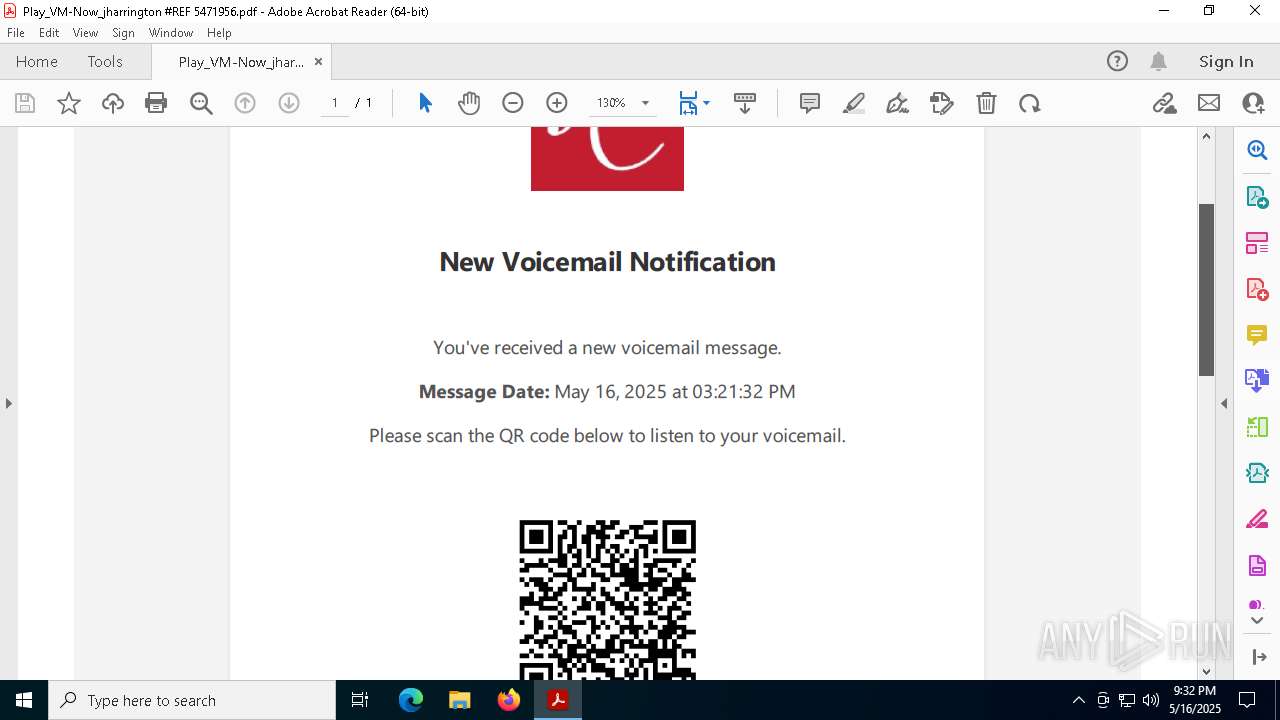The width and height of the screenshot is (1280, 720).
Task: Open the Help question mark icon
Action: tap(1117, 61)
